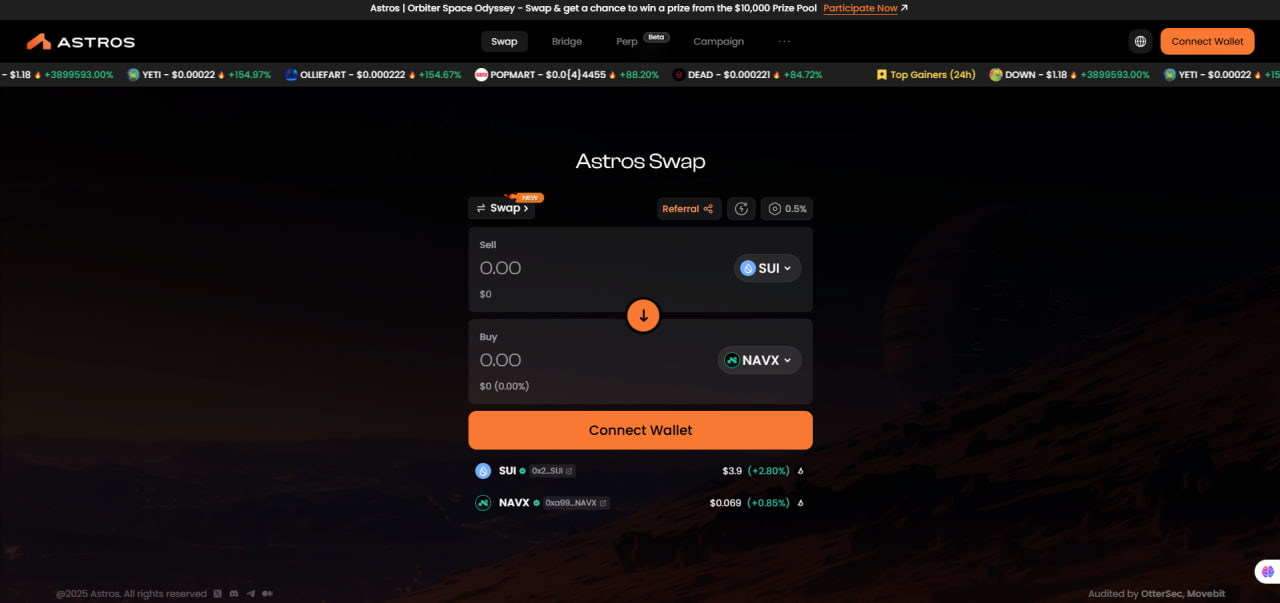Follow the Participate Now link
The height and width of the screenshot is (603, 1280).
tap(860, 8)
